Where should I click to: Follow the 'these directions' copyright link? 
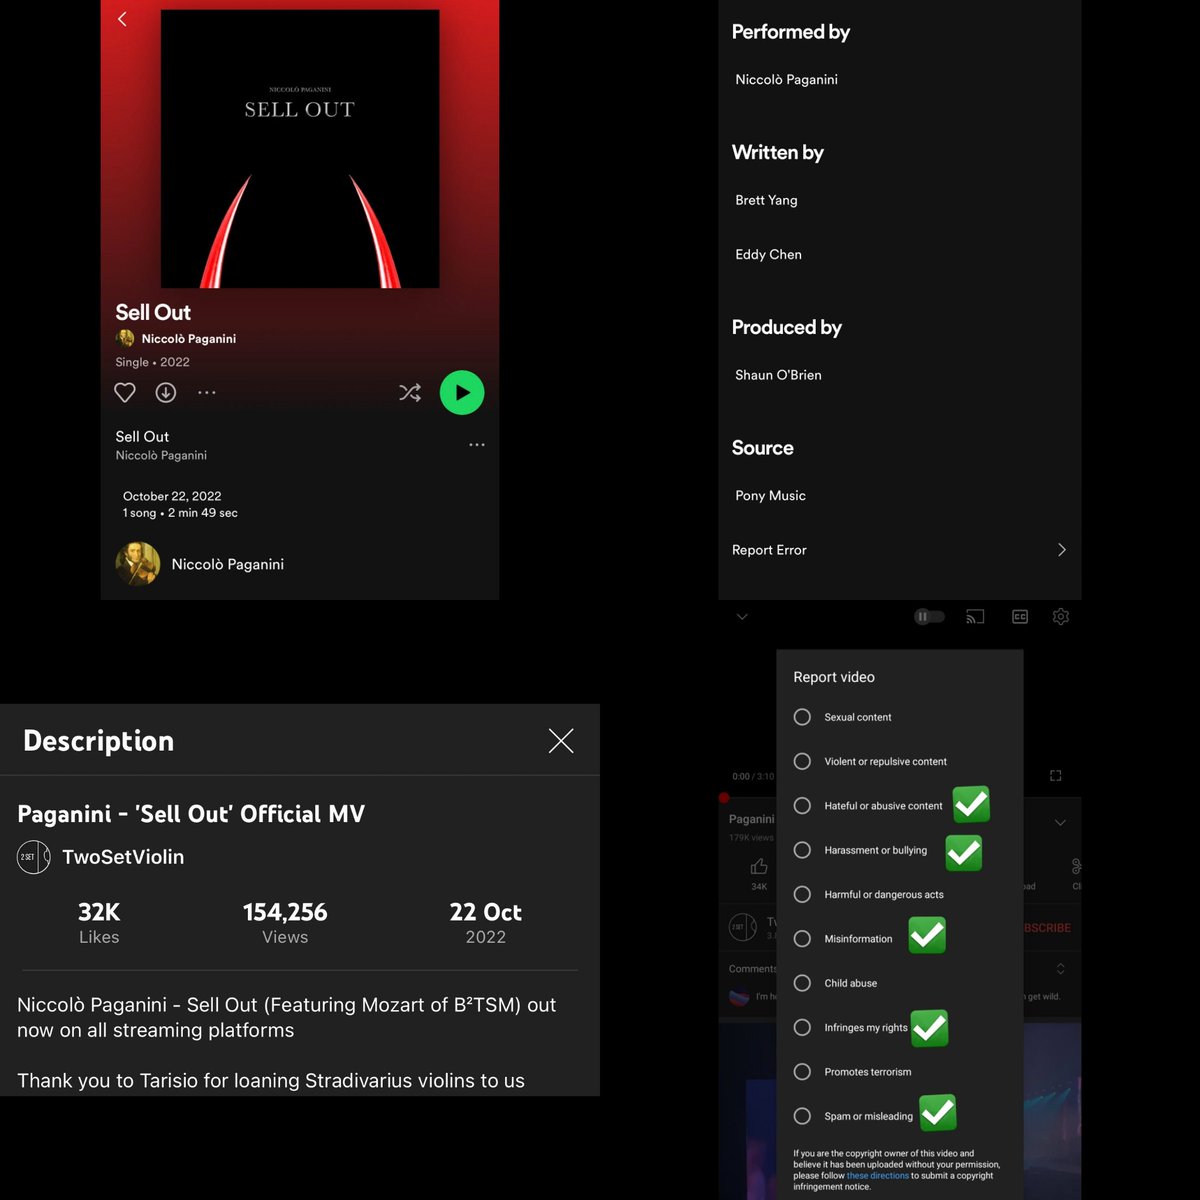[878, 1175]
